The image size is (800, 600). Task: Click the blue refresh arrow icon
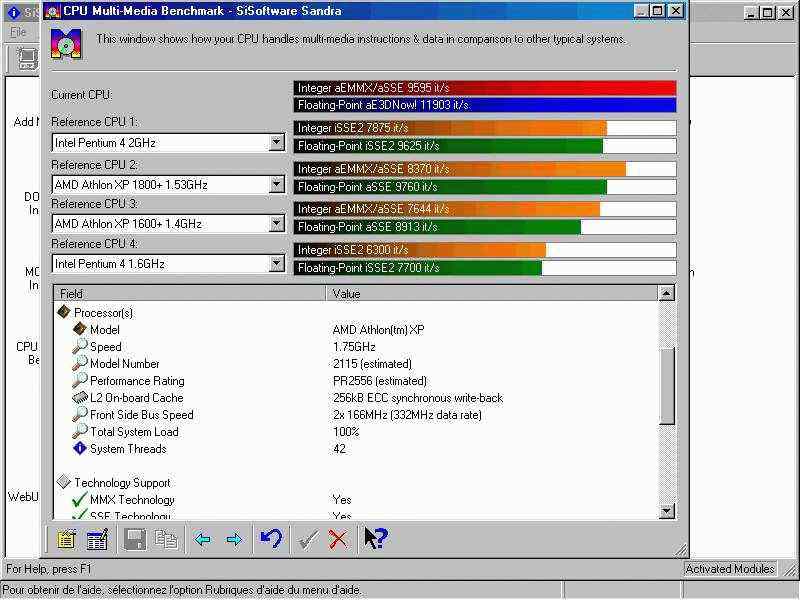(271, 538)
